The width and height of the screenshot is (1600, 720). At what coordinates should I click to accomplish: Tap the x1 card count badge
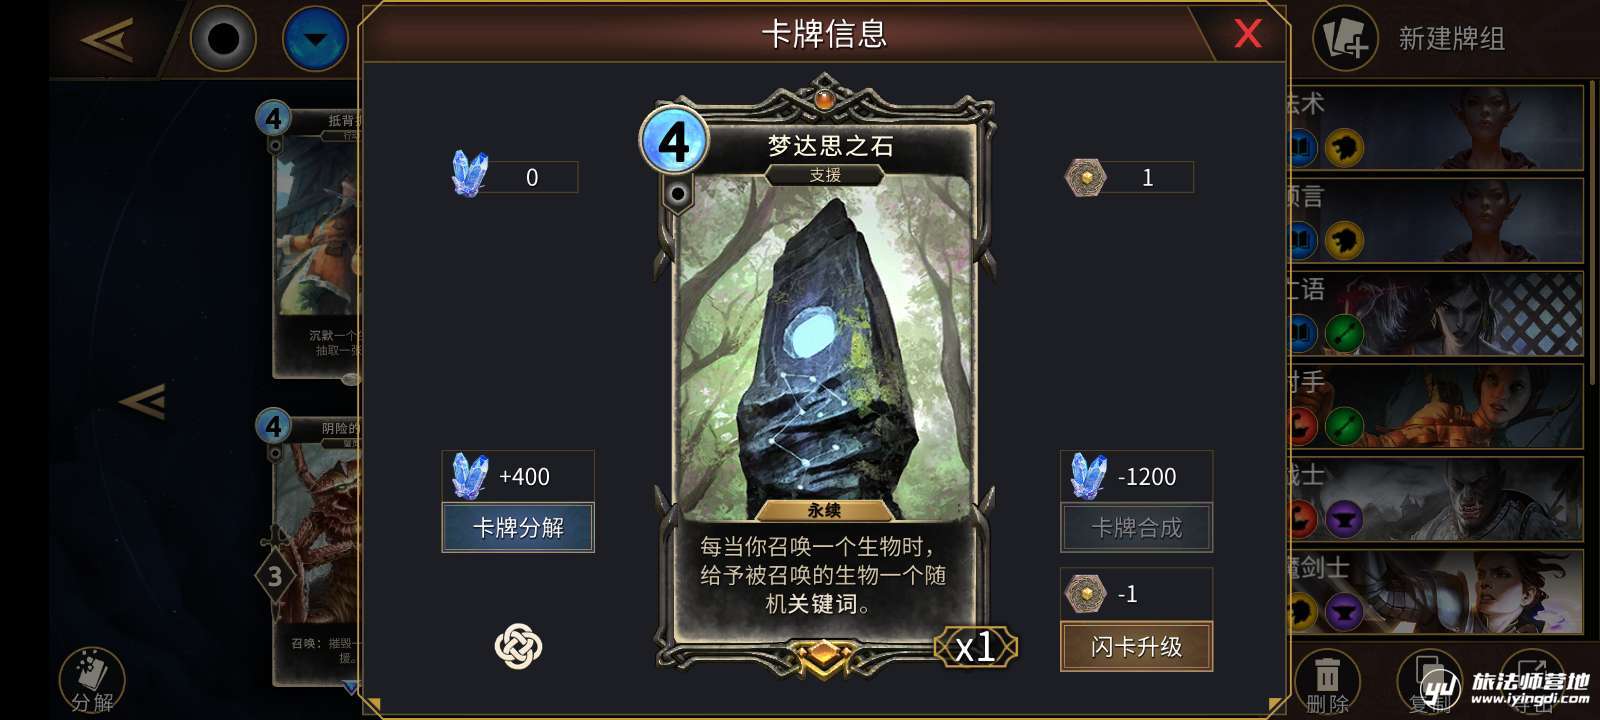pyautogui.click(x=976, y=647)
